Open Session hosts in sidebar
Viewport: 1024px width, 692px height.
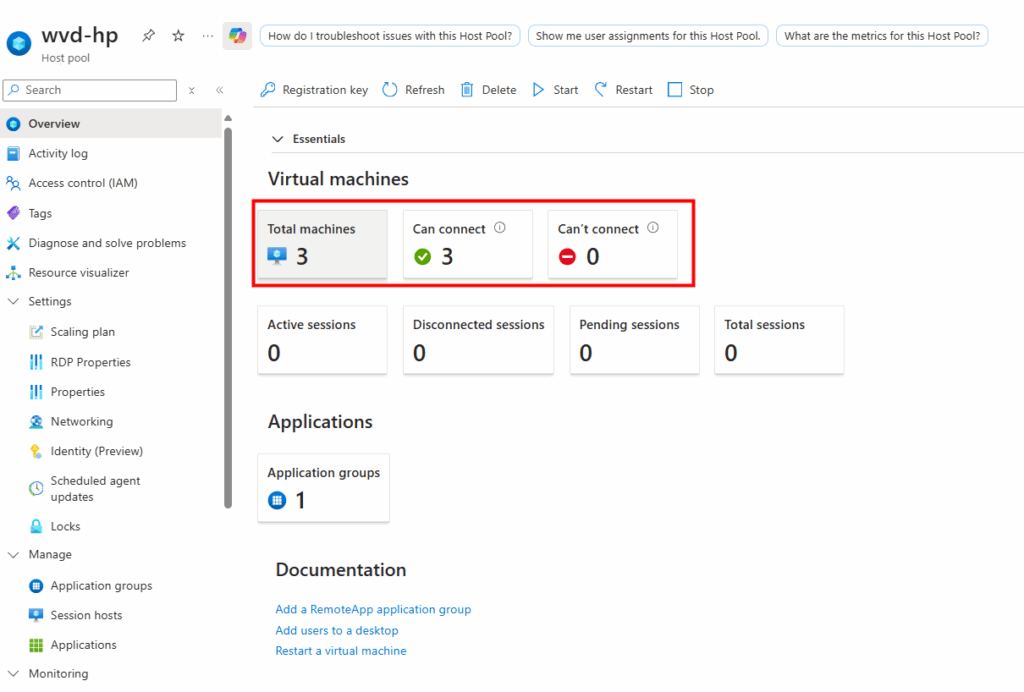pyautogui.click(x=86, y=615)
